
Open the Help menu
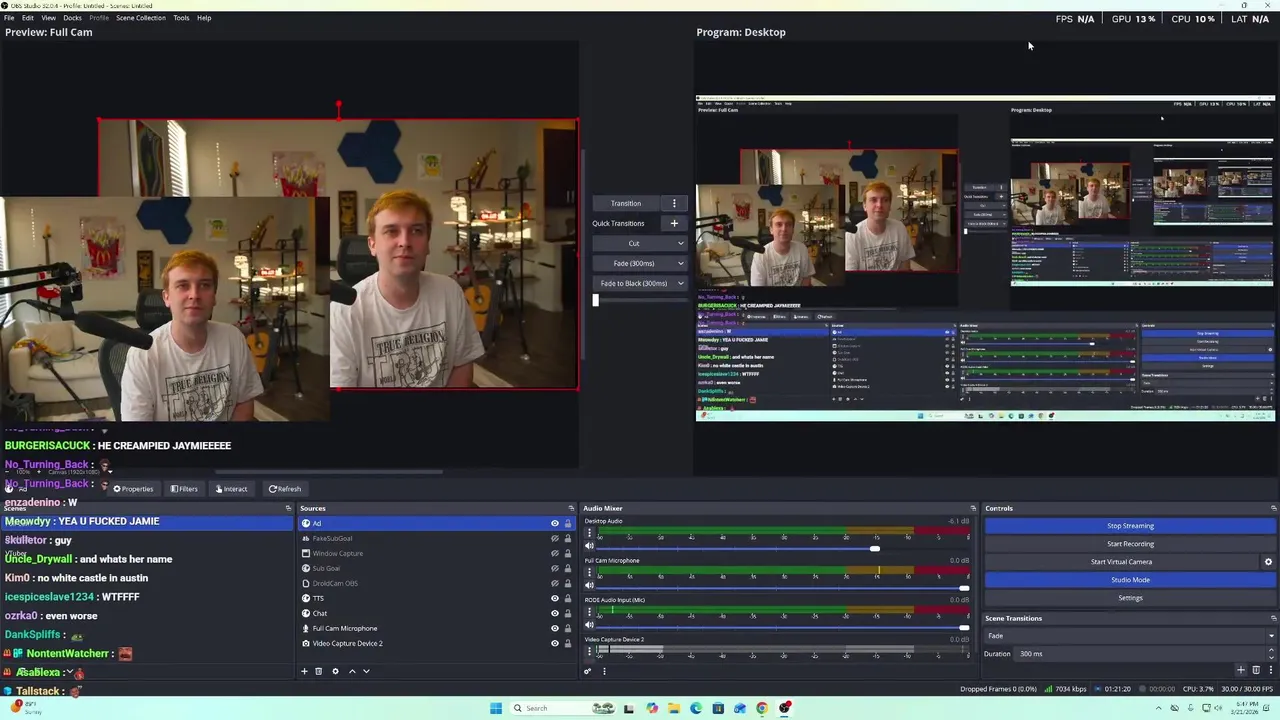204,18
